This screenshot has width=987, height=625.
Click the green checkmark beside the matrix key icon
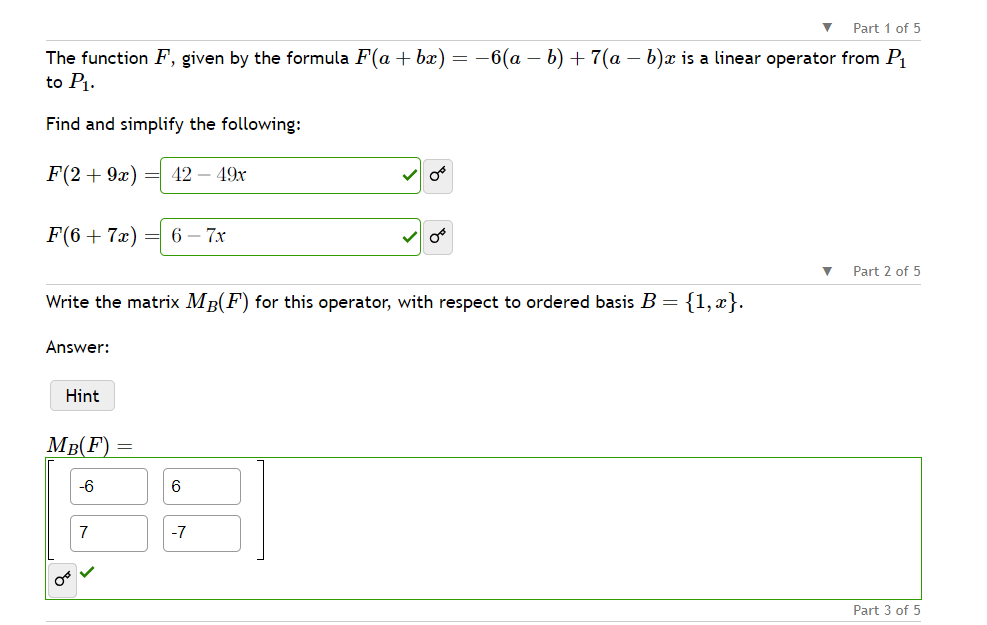86,572
